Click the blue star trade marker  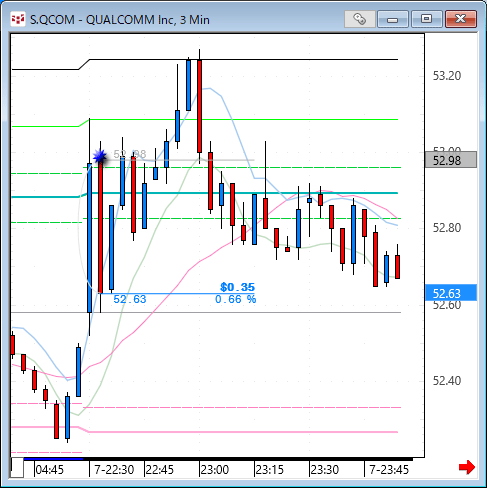(x=100, y=156)
